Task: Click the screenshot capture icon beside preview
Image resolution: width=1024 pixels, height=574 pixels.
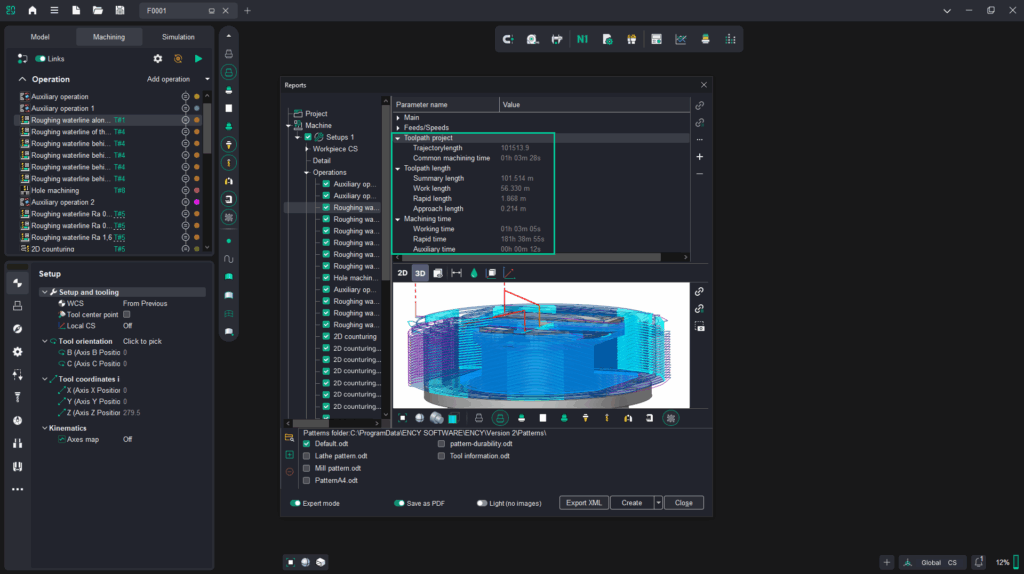Action: click(x=699, y=327)
